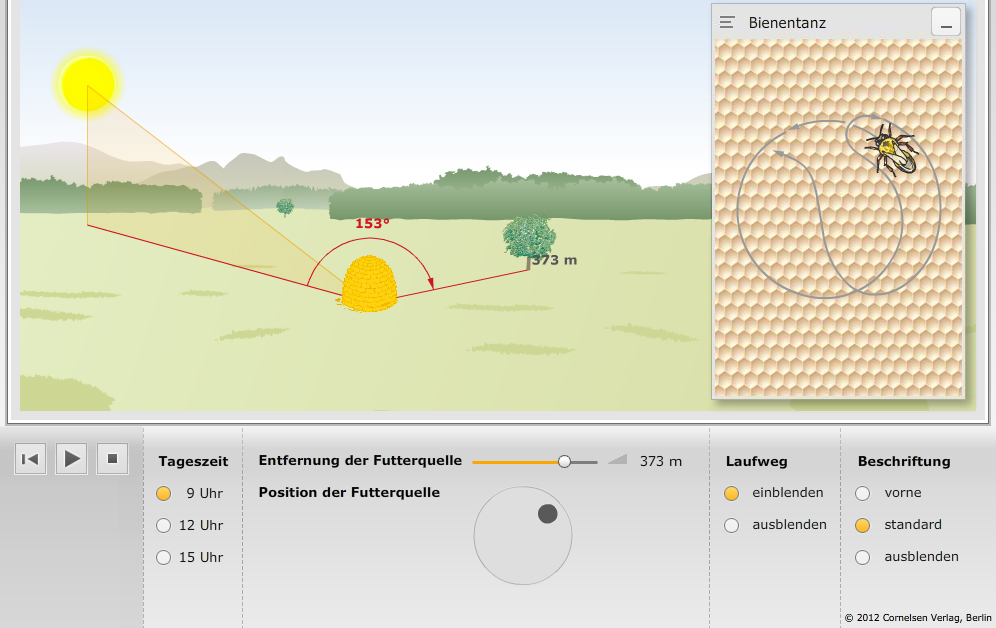Click the bee on the honeycomb

[893, 150]
